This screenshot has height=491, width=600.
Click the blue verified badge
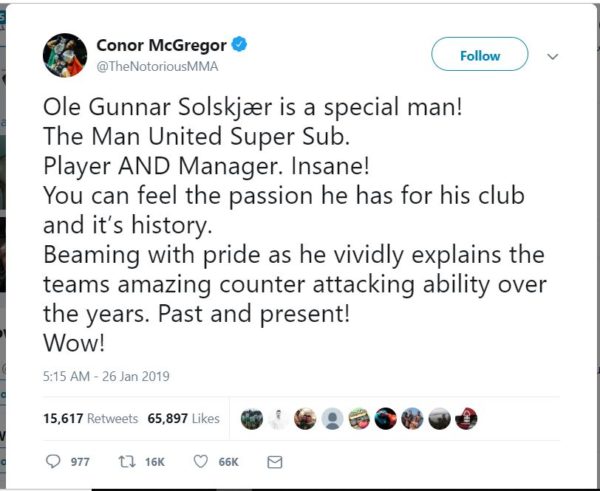click(241, 45)
